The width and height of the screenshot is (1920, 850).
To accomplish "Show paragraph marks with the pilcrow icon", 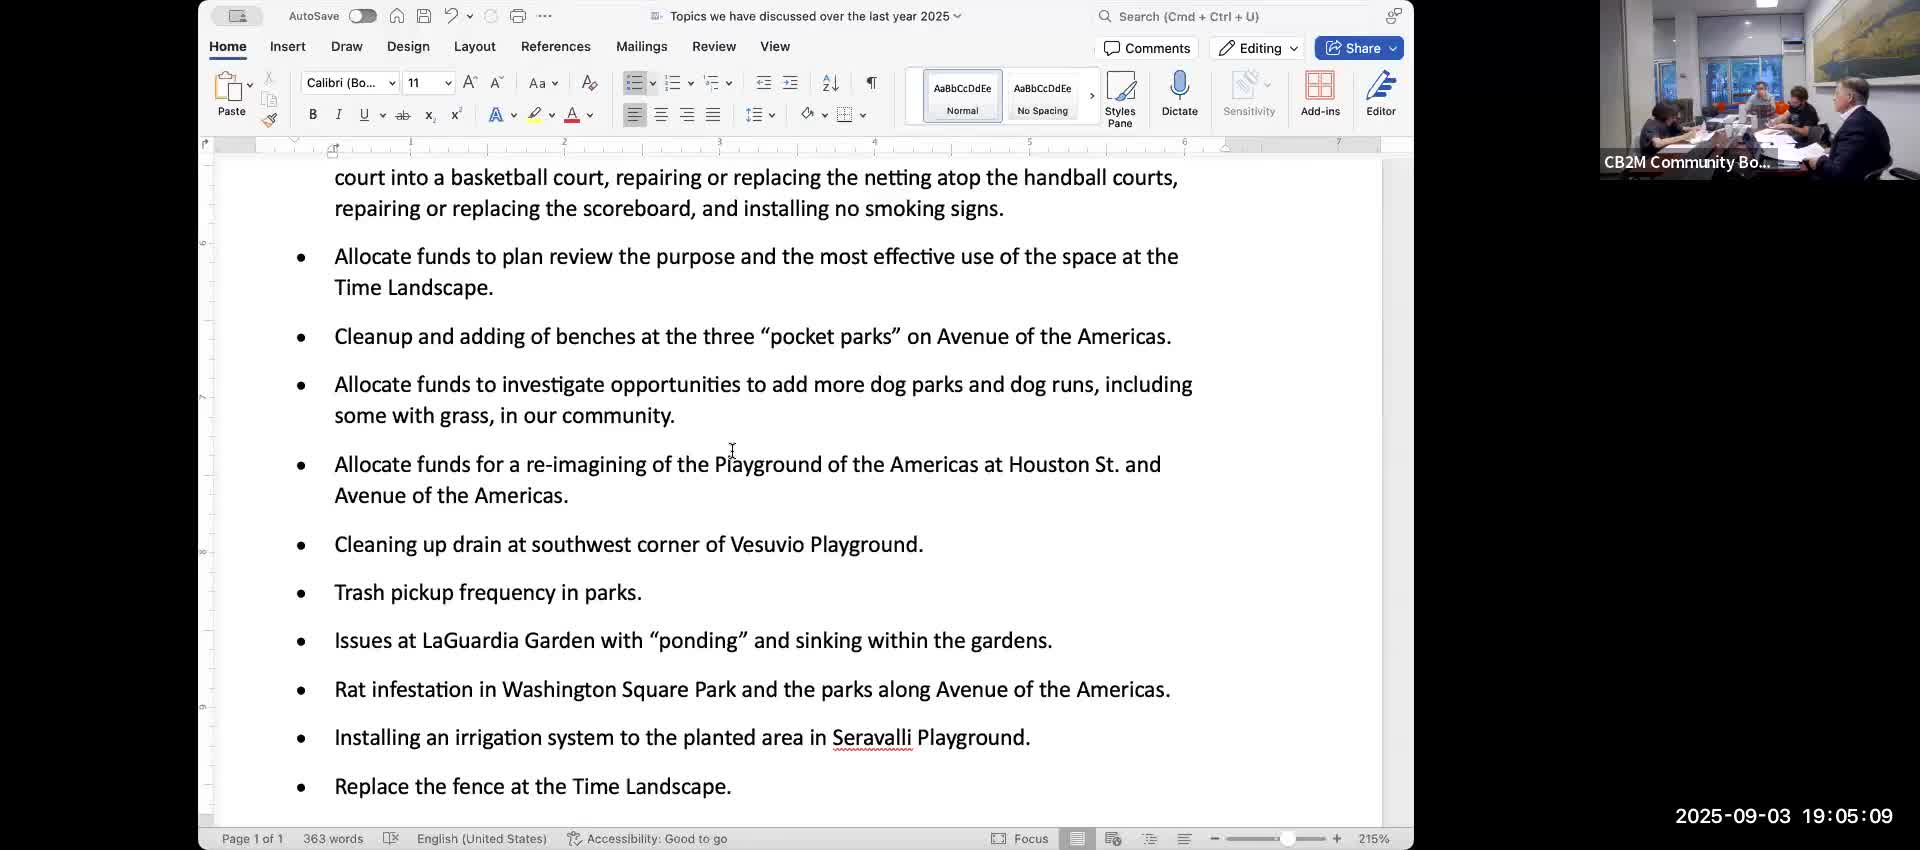I will tap(871, 83).
